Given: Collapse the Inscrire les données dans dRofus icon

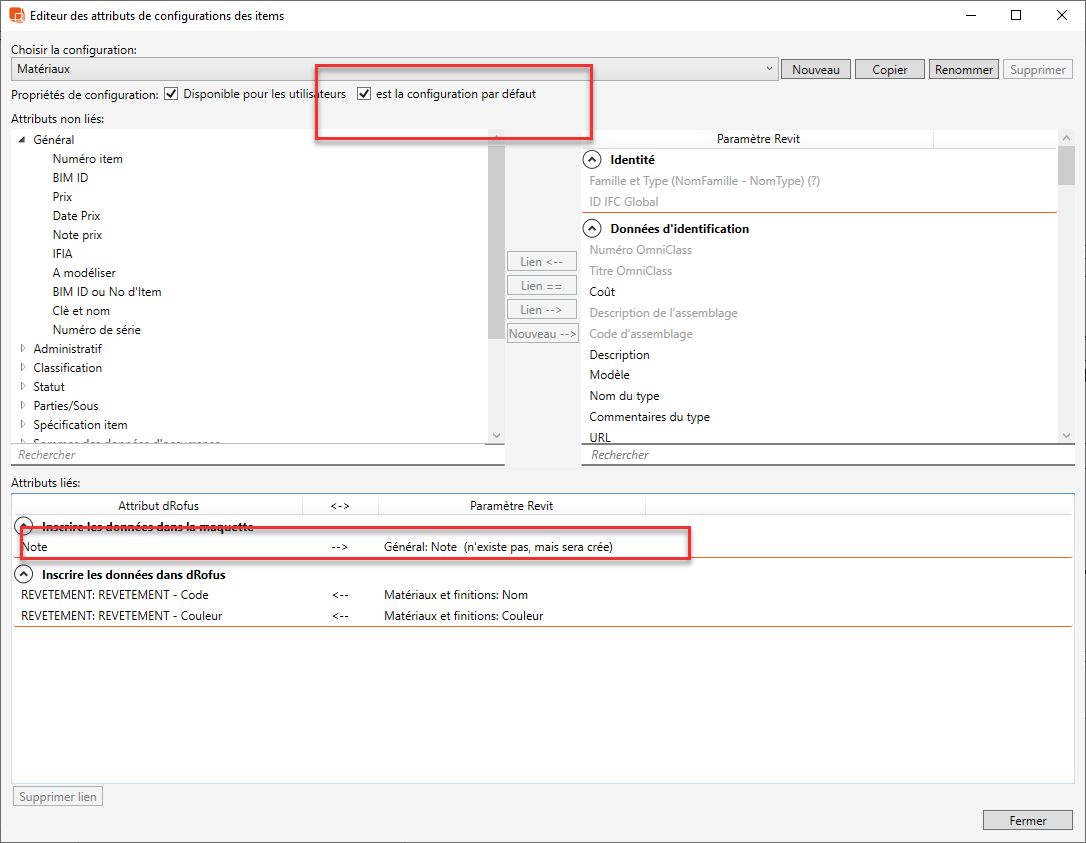Looking at the screenshot, I should (x=24, y=575).
